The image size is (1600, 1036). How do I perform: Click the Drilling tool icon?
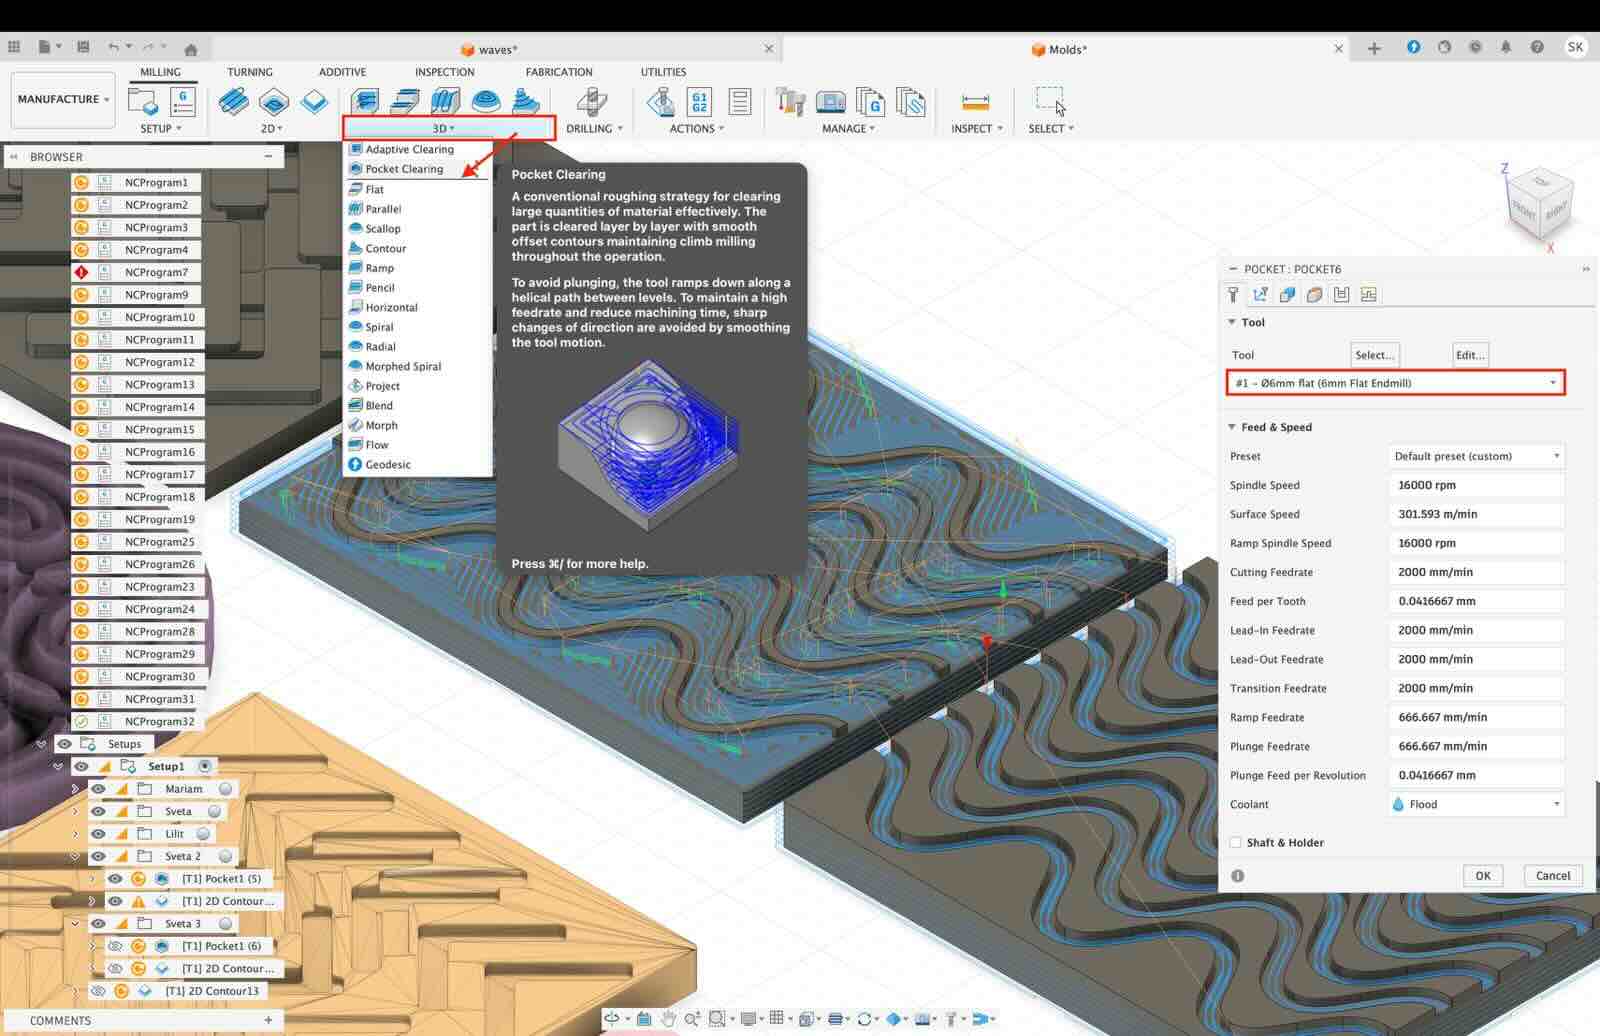[x=592, y=102]
